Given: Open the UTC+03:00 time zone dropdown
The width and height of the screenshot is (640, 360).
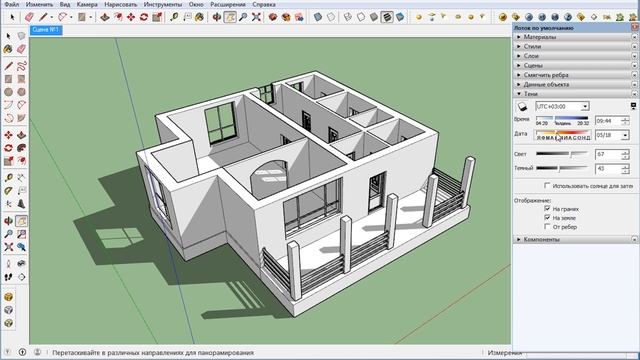Looking at the screenshot, I should 585,107.
